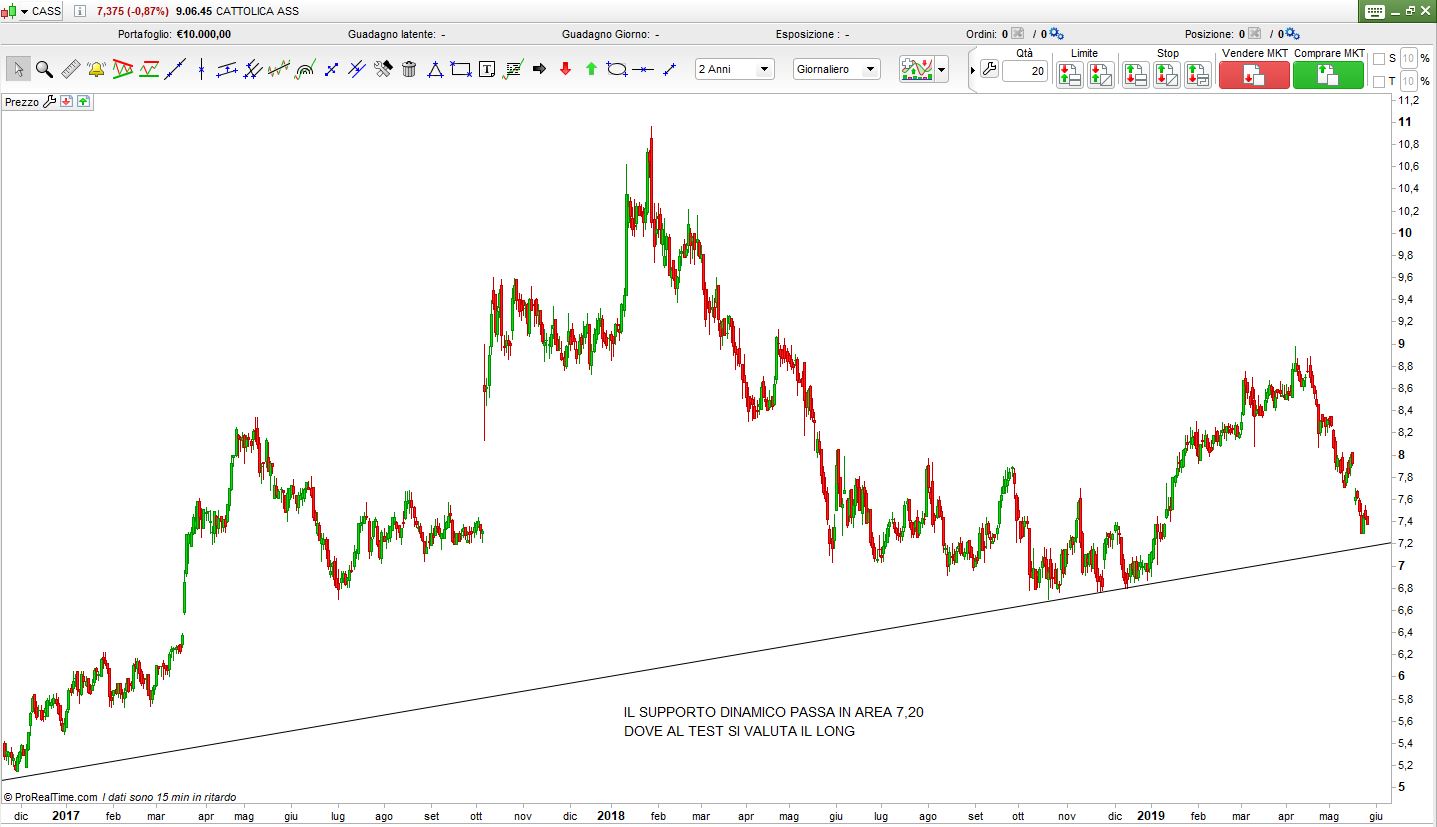Viewport: 1437px width, 827px height.
Task: Open the alert bell tool
Action: coord(97,69)
